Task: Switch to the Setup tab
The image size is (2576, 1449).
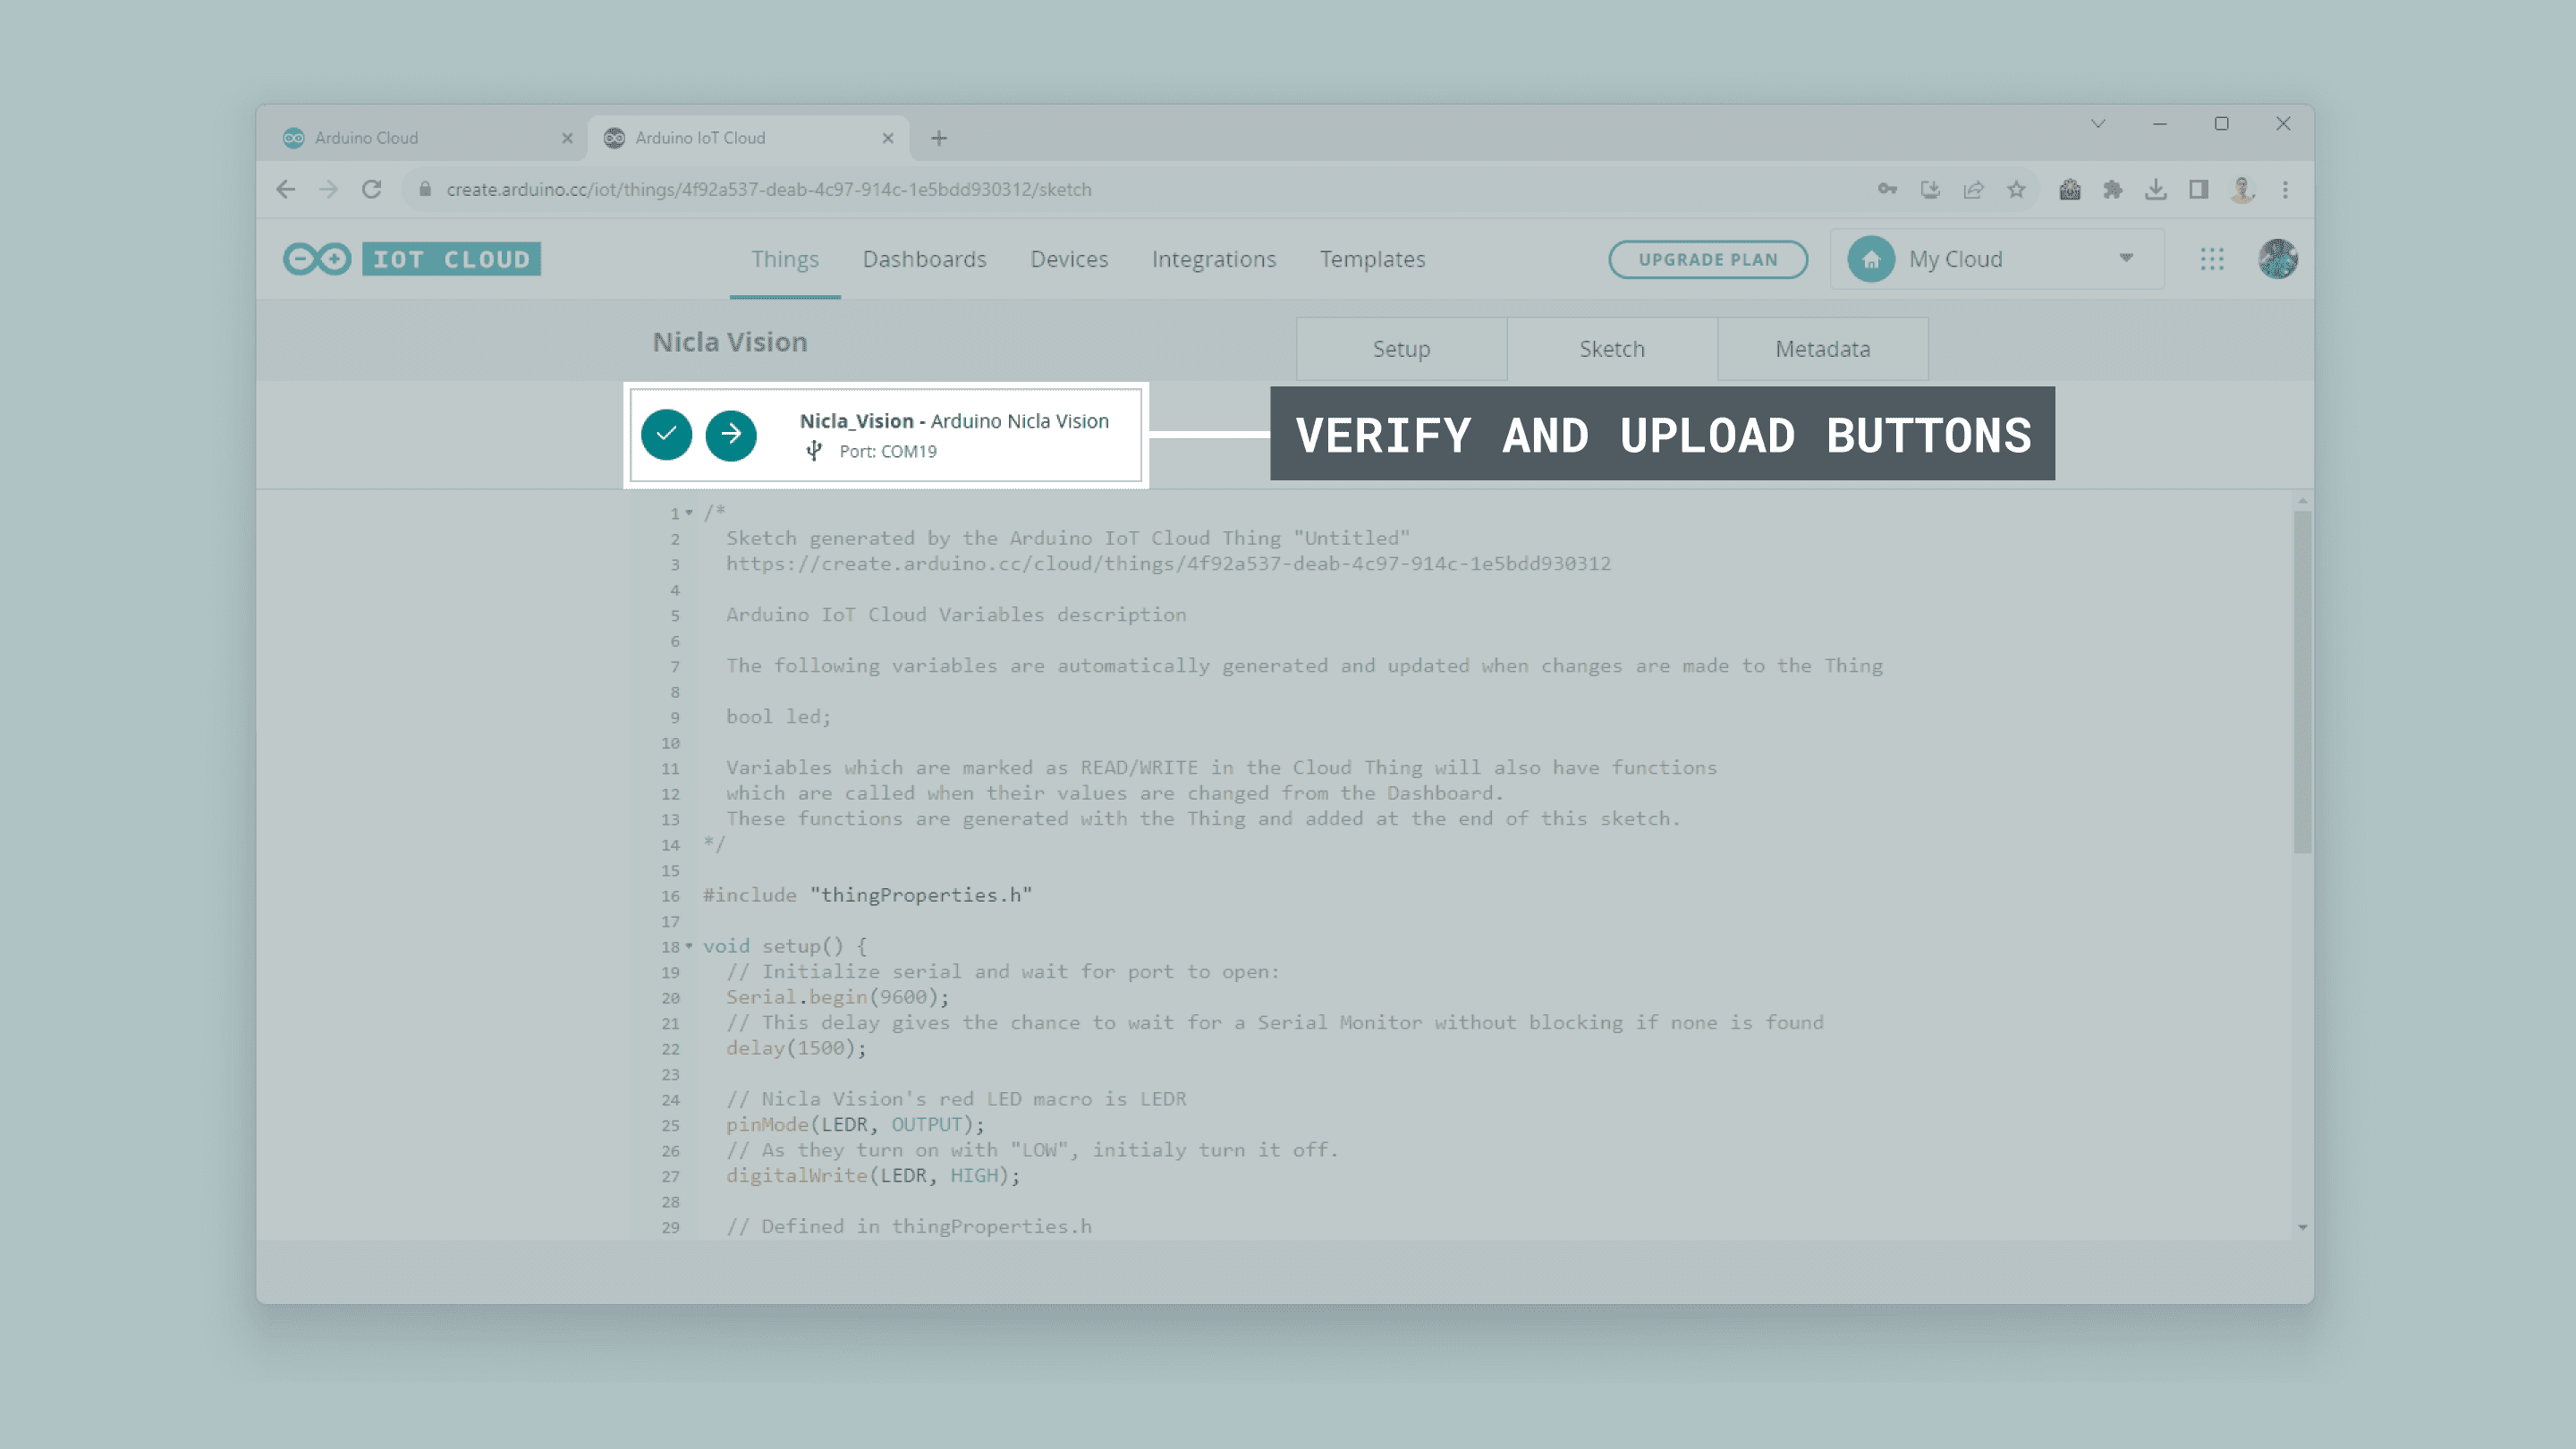Action: [1401, 349]
